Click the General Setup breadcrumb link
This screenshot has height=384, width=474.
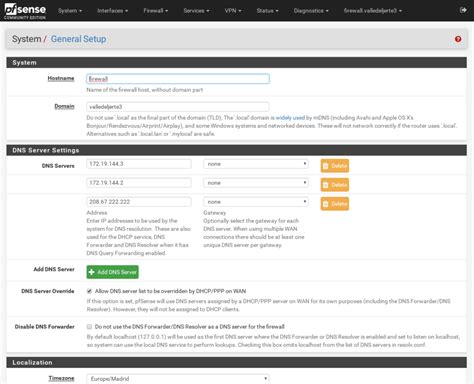coord(79,39)
